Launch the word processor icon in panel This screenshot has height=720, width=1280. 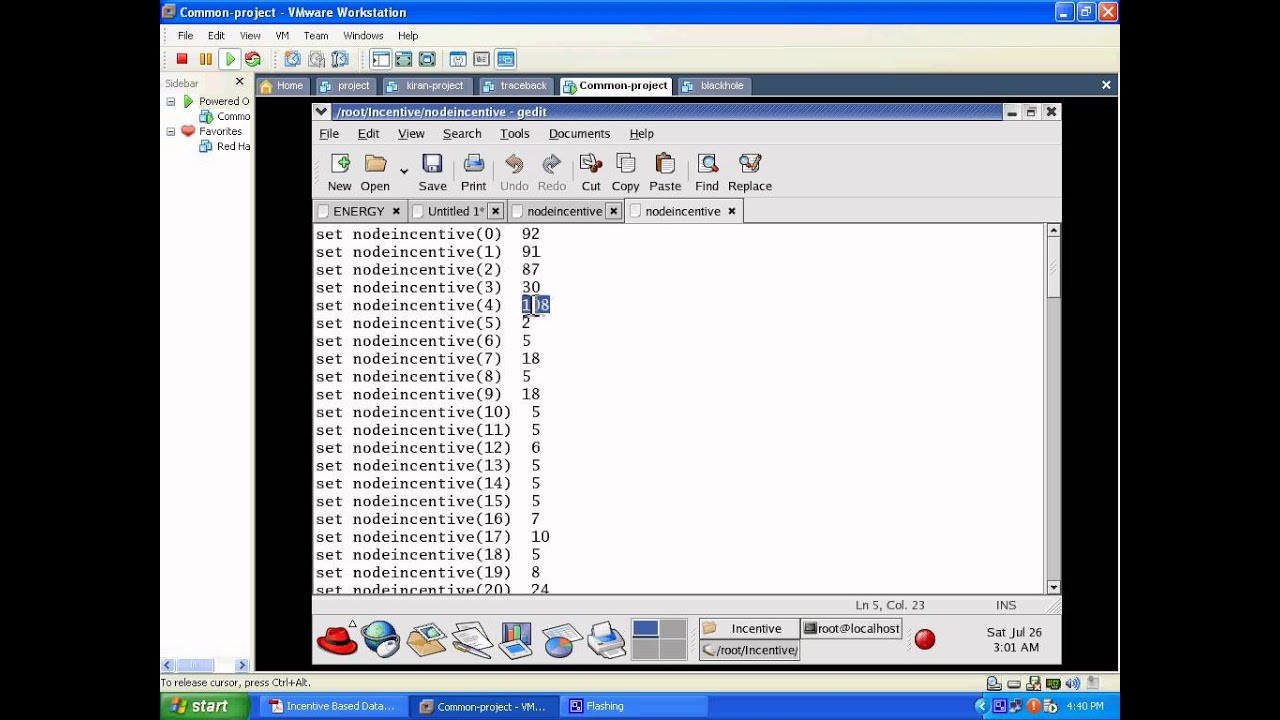coord(471,638)
